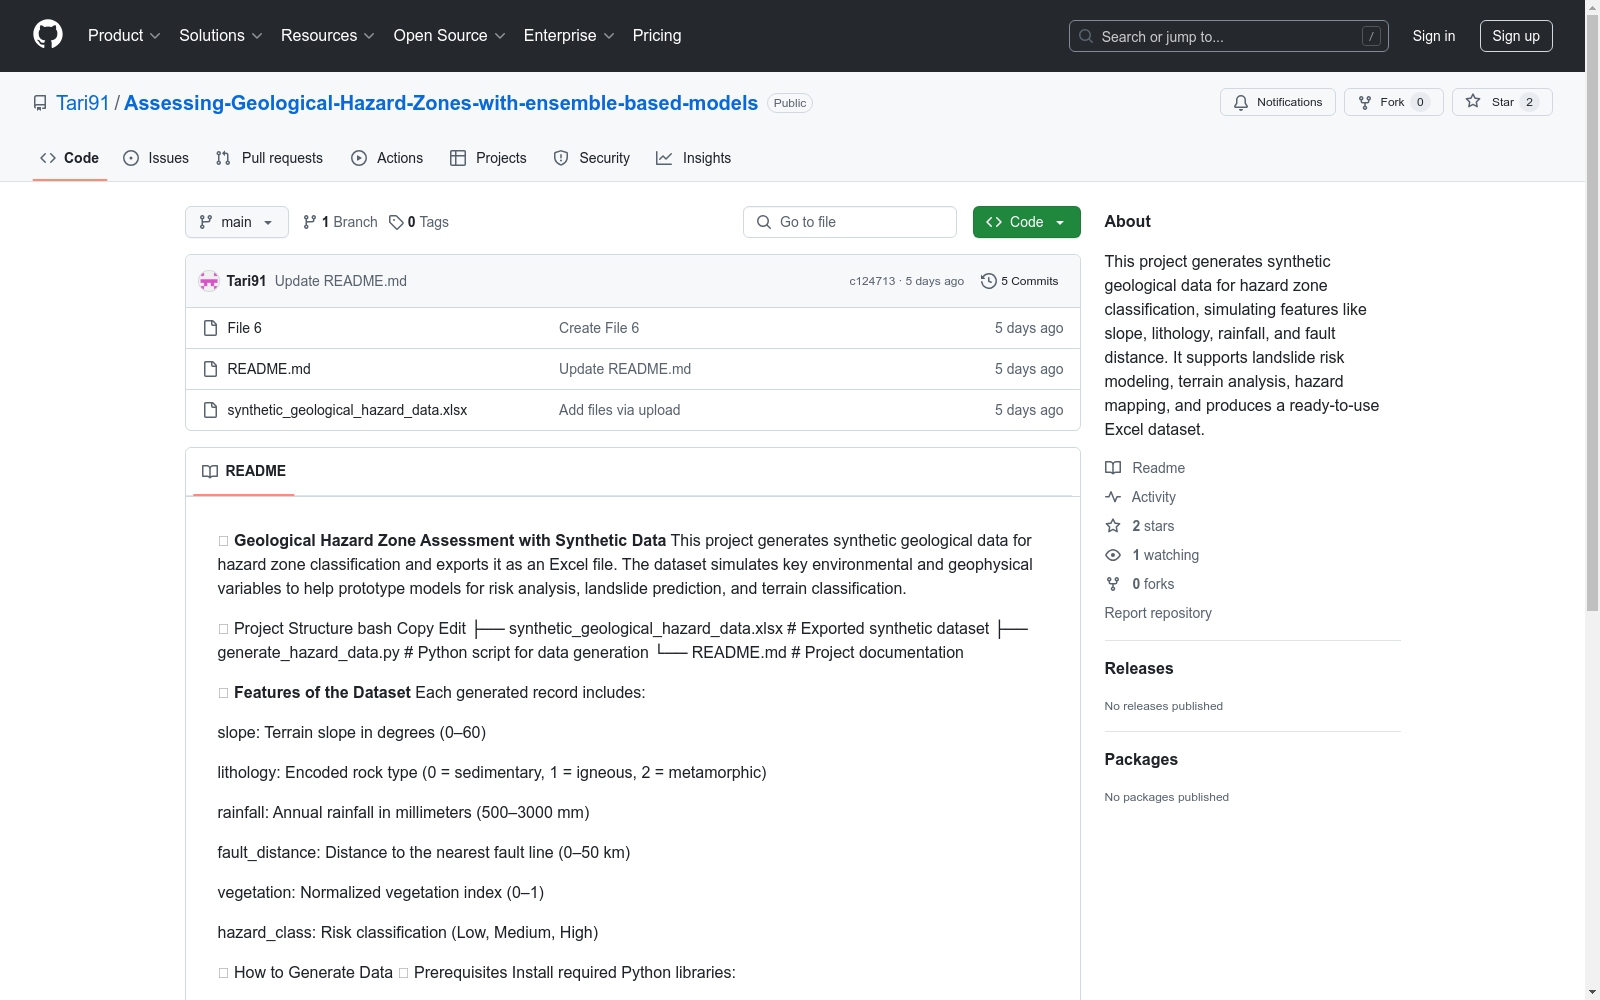Click the Sign in link

point(1434,36)
